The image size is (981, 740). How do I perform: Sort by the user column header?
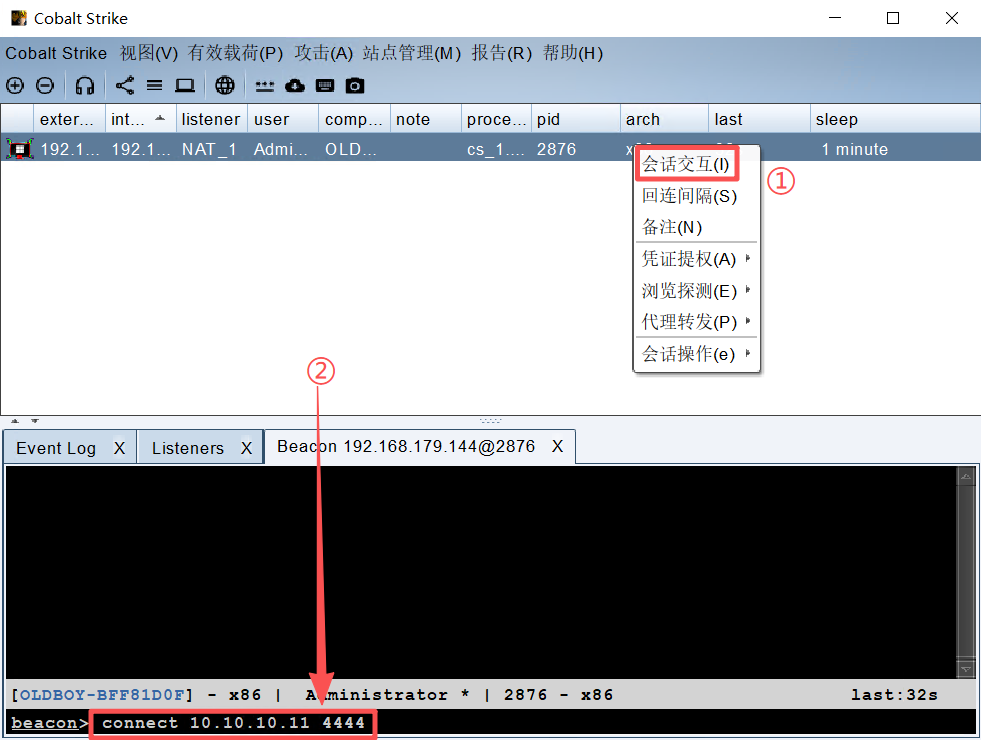283,119
